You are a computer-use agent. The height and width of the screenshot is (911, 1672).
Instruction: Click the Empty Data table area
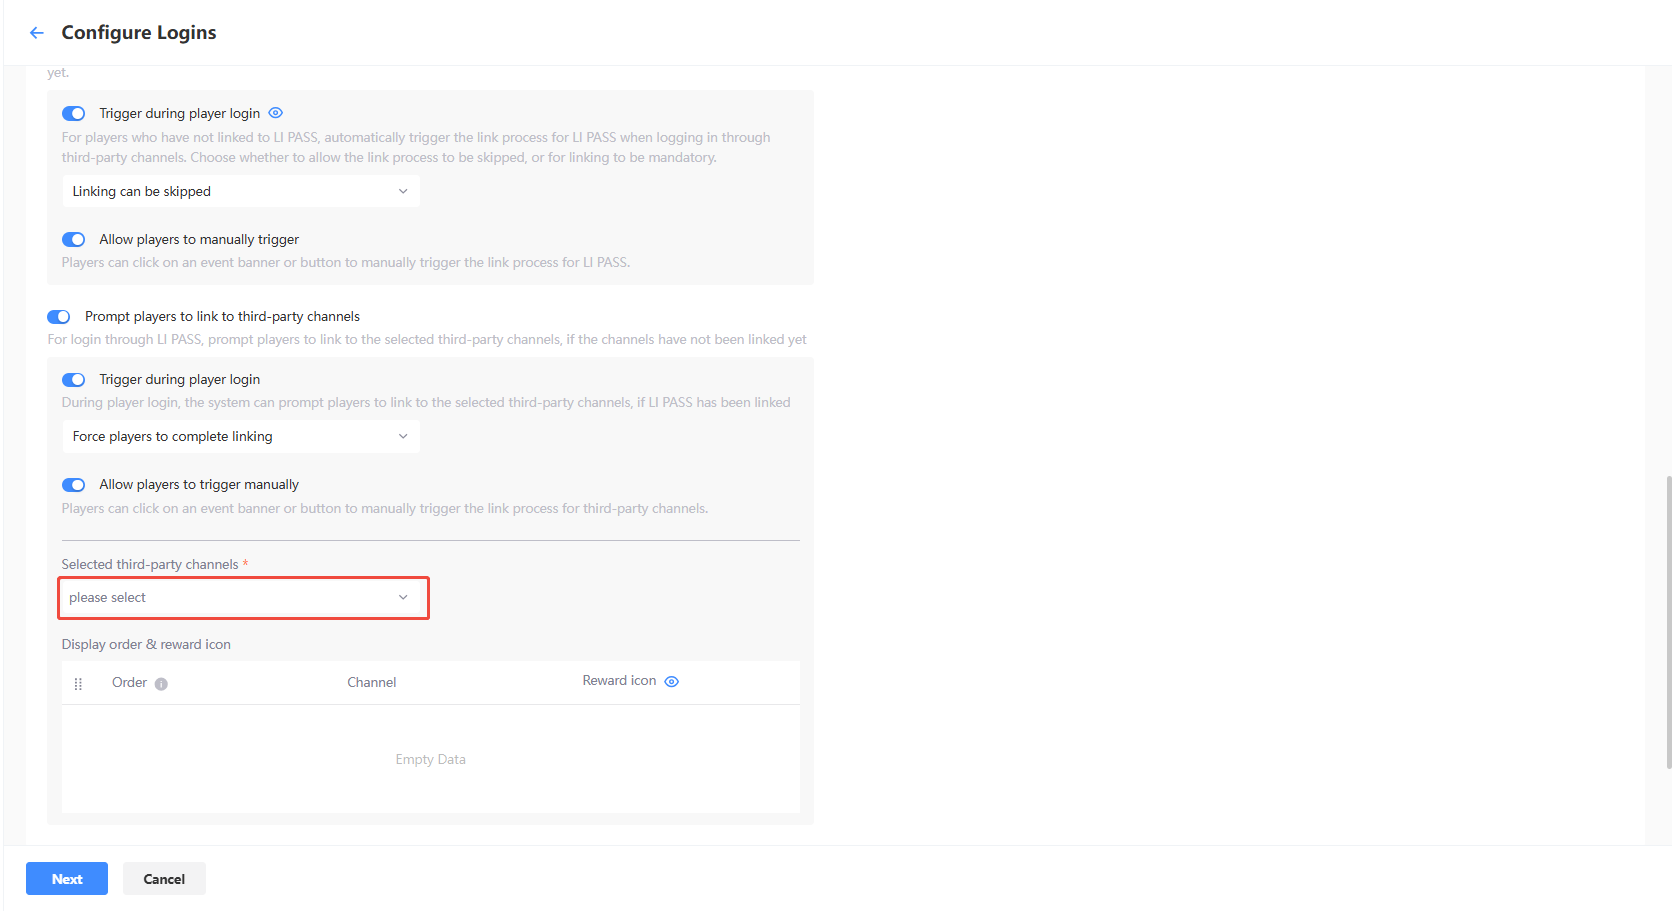point(430,758)
